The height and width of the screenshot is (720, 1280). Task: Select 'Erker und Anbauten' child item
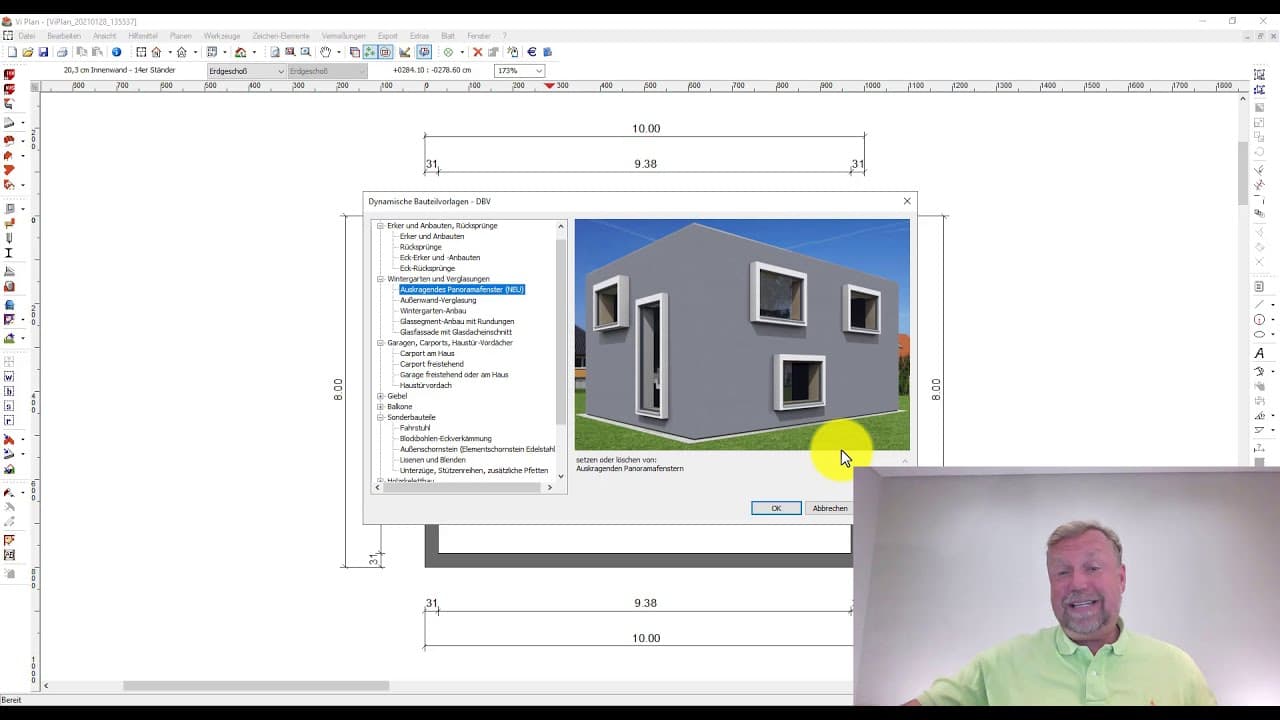pyautogui.click(x=432, y=237)
